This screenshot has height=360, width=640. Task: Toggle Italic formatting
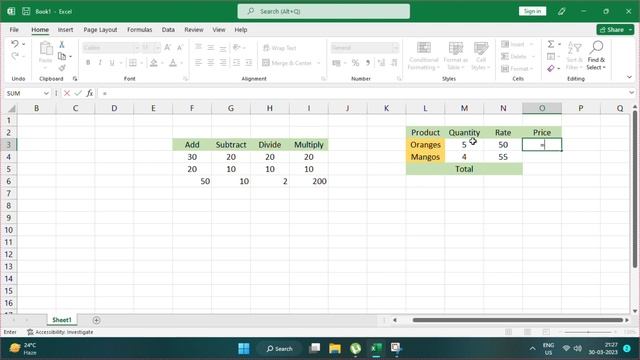point(100,63)
